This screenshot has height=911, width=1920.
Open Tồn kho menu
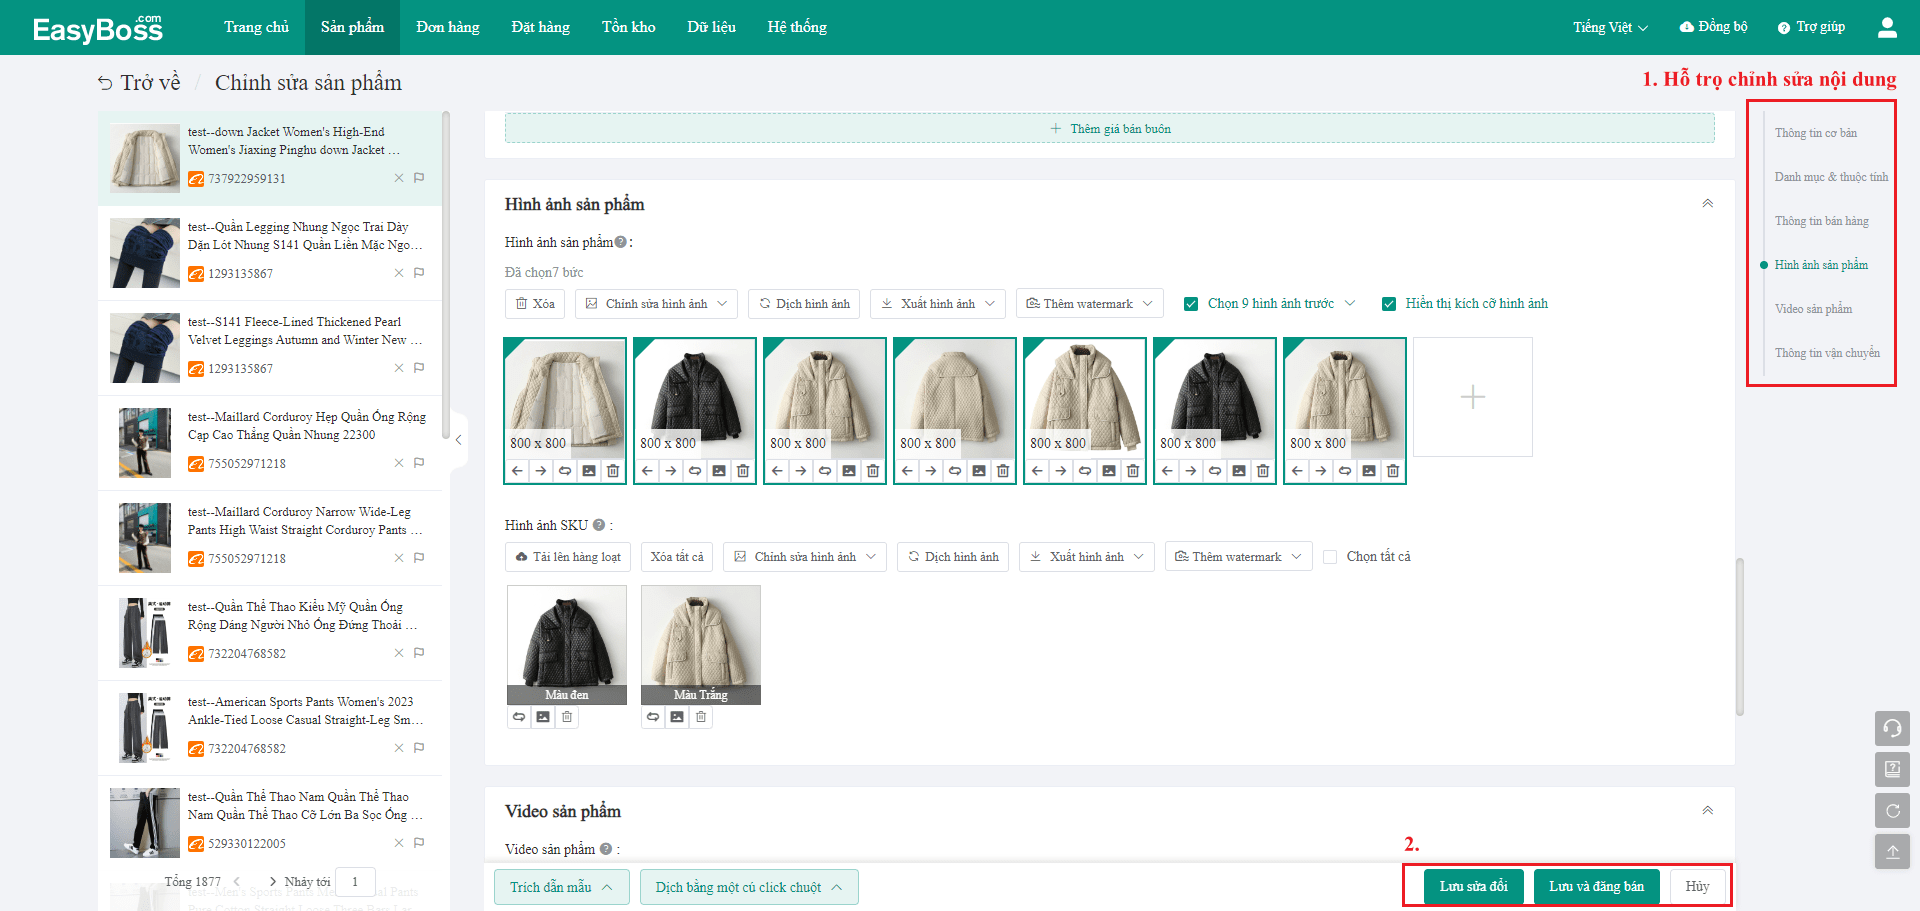[x=629, y=27]
